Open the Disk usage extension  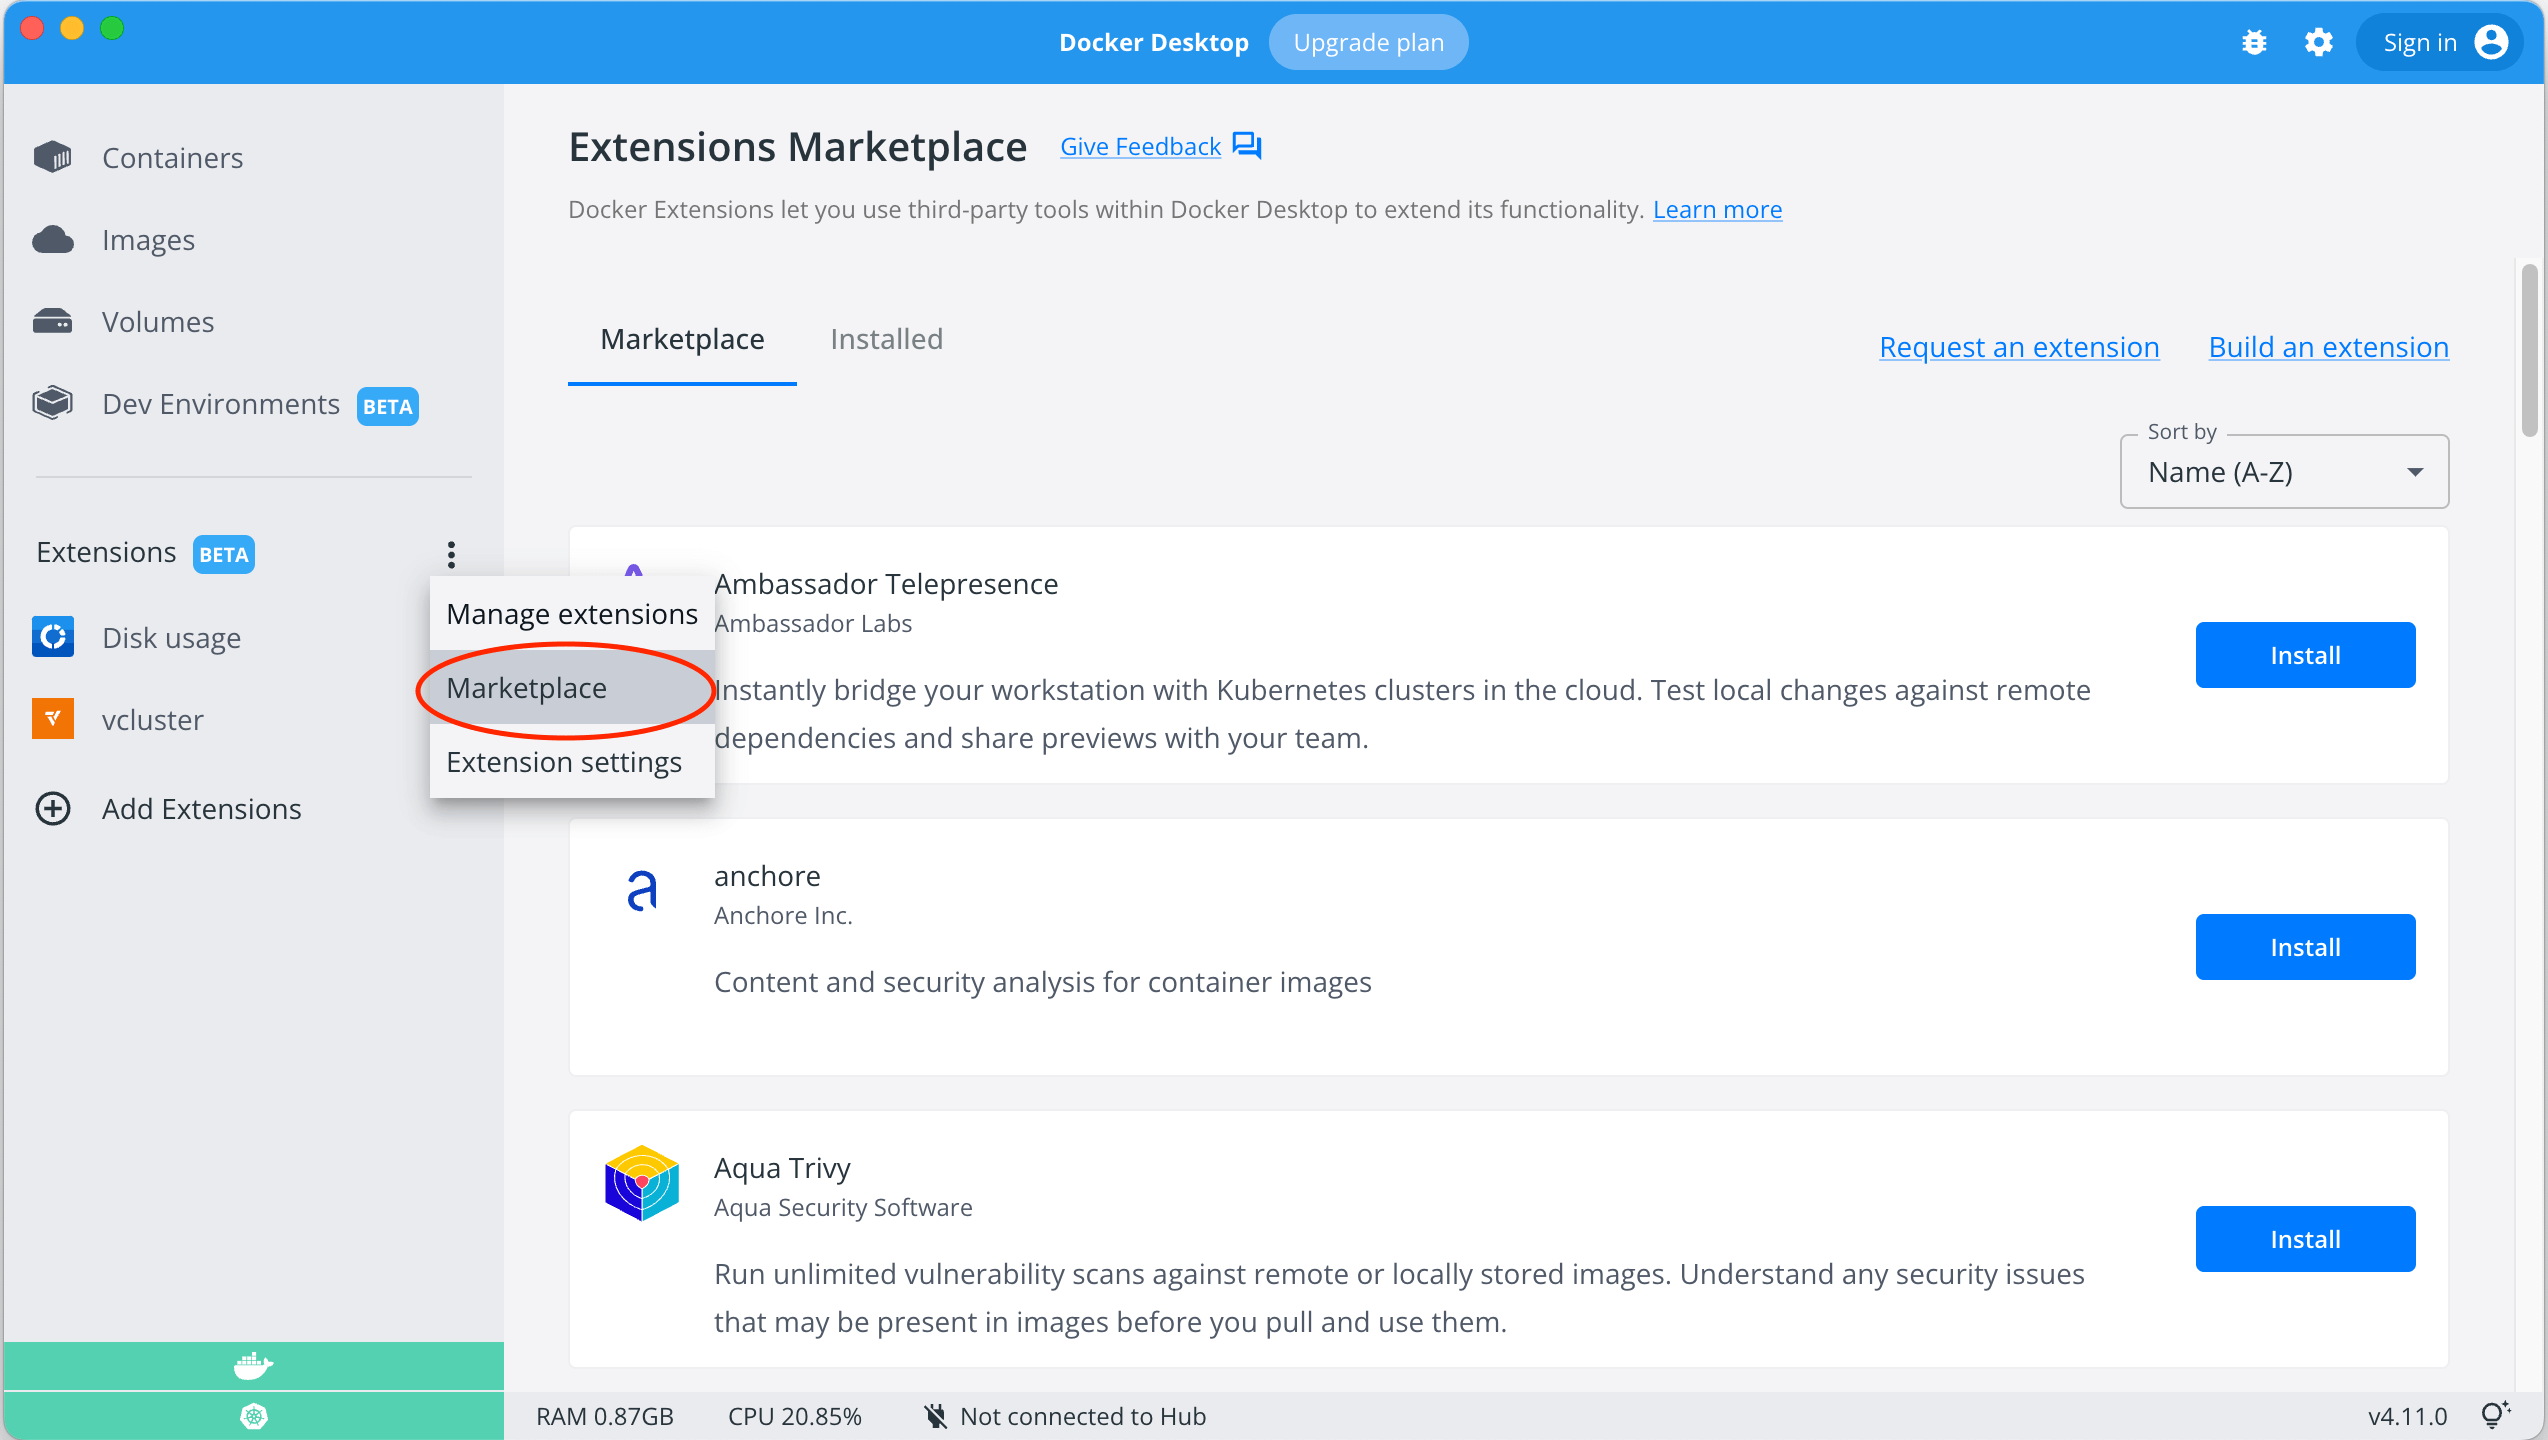171,637
